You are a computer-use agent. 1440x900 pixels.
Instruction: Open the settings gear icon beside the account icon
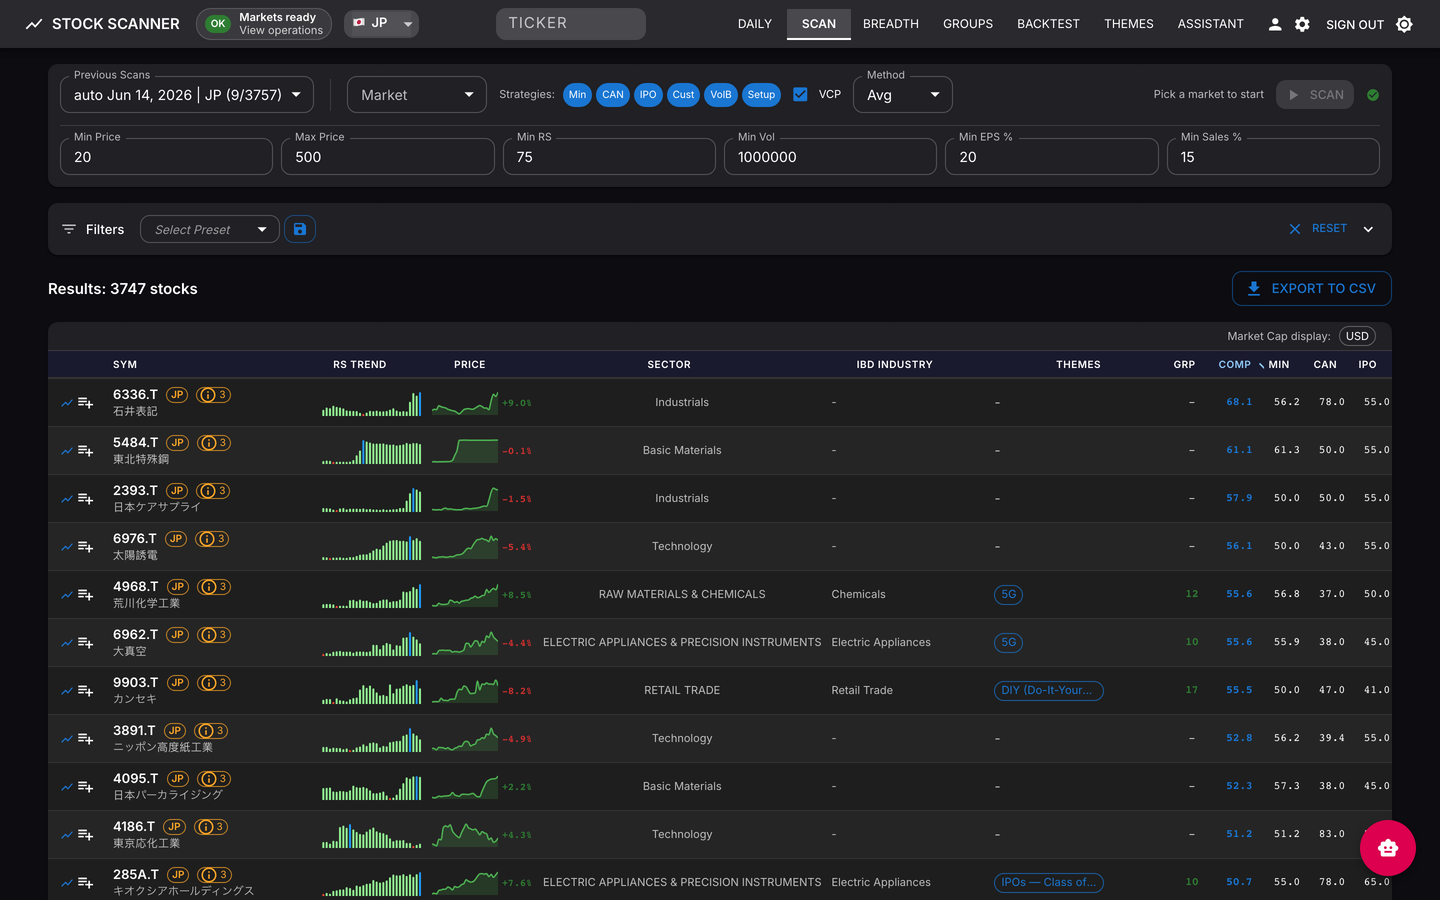(1302, 24)
